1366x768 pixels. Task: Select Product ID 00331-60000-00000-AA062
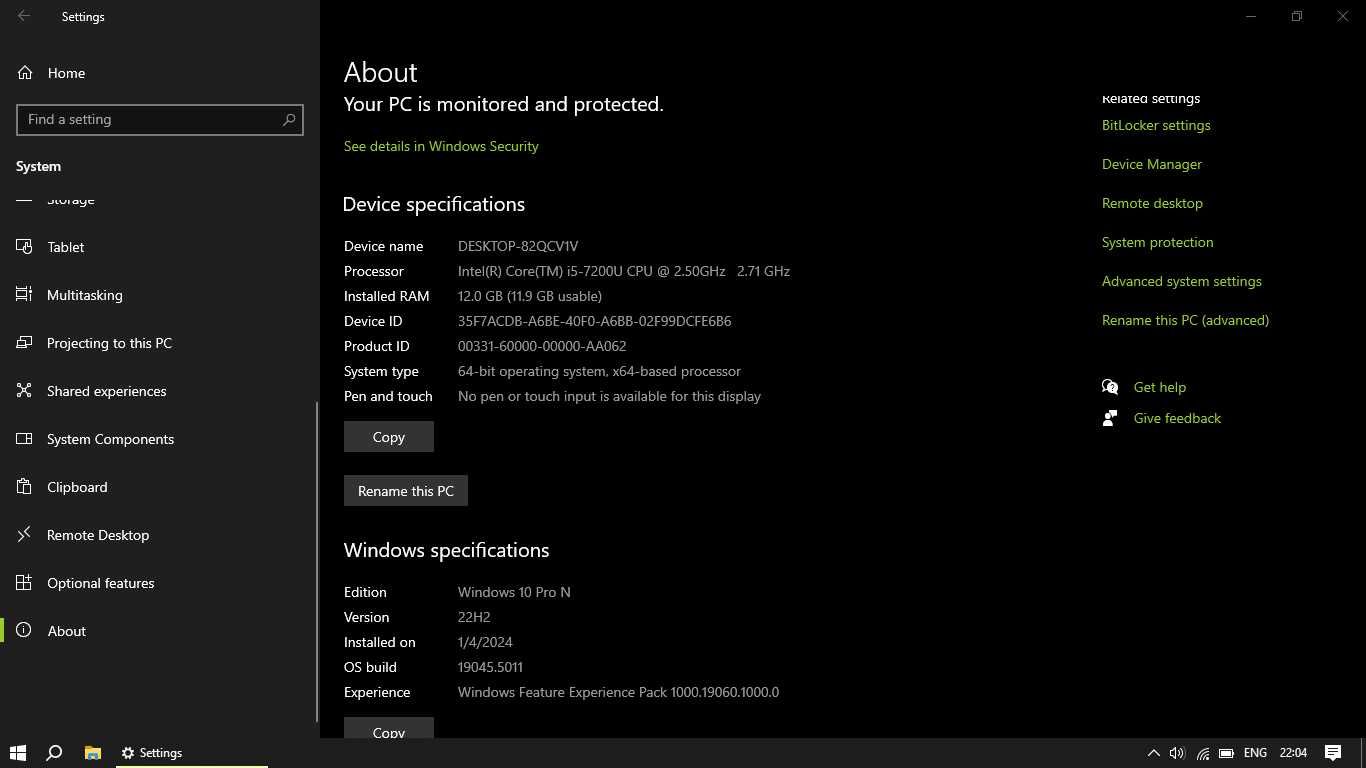542,346
